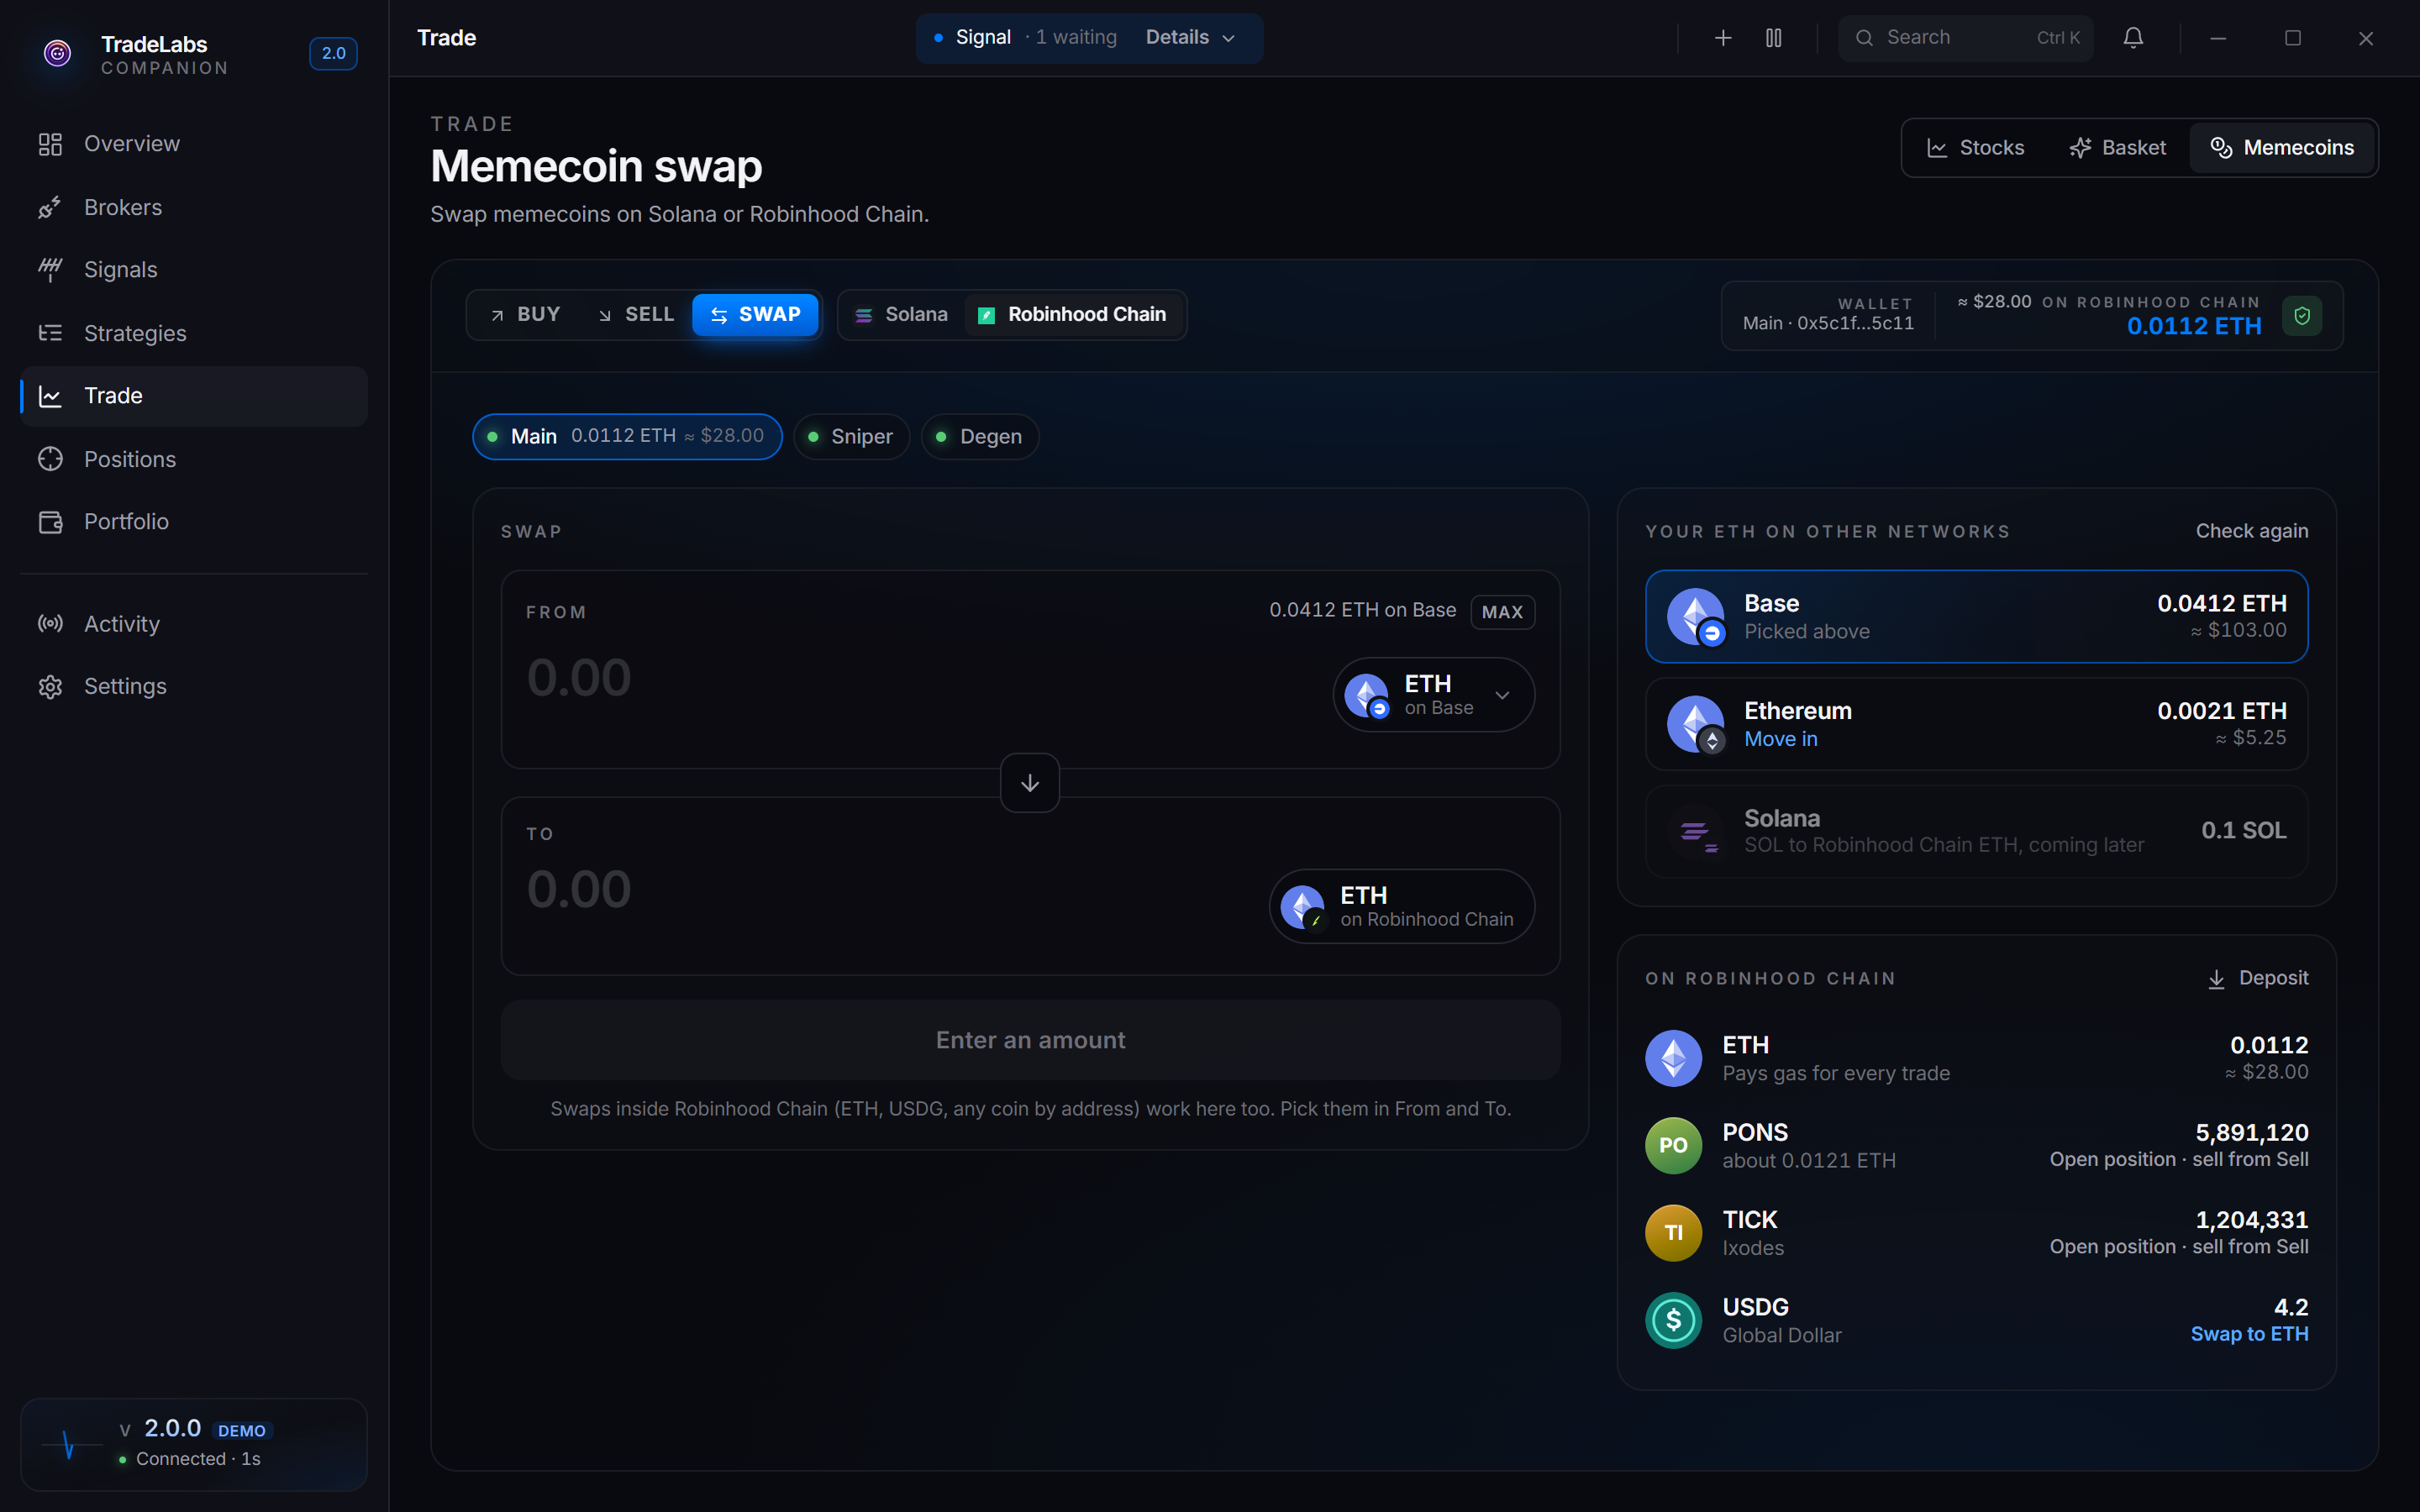
Task: Click the To amount field
Action: coord(880,889)
